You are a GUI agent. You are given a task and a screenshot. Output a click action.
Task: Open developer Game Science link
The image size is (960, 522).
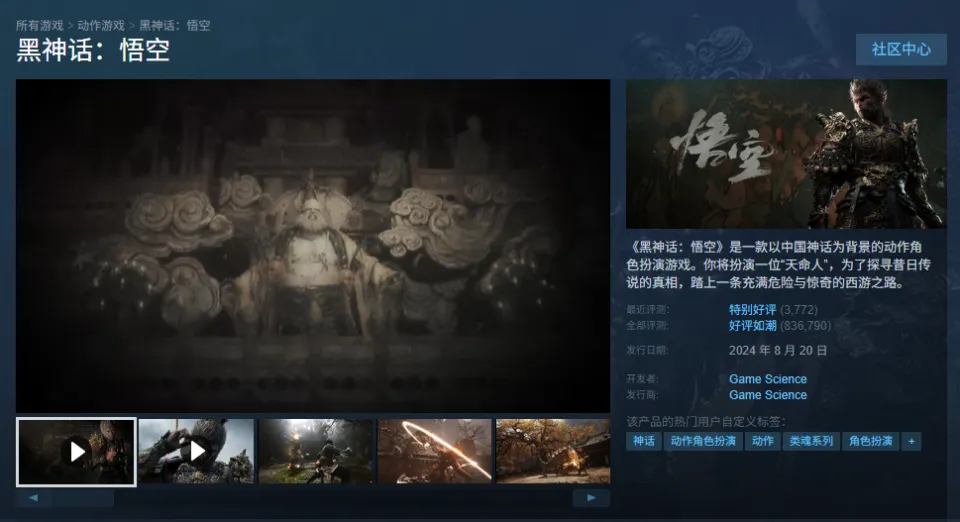[768, 379]
